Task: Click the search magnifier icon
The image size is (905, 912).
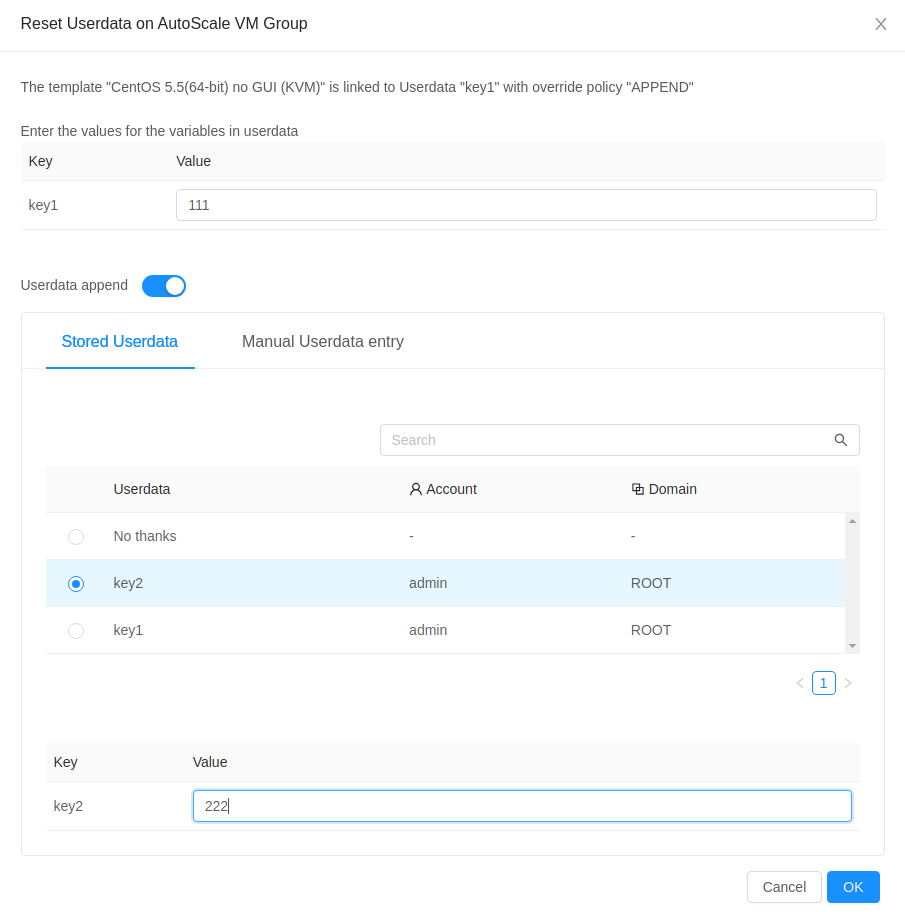Action: 840,440
